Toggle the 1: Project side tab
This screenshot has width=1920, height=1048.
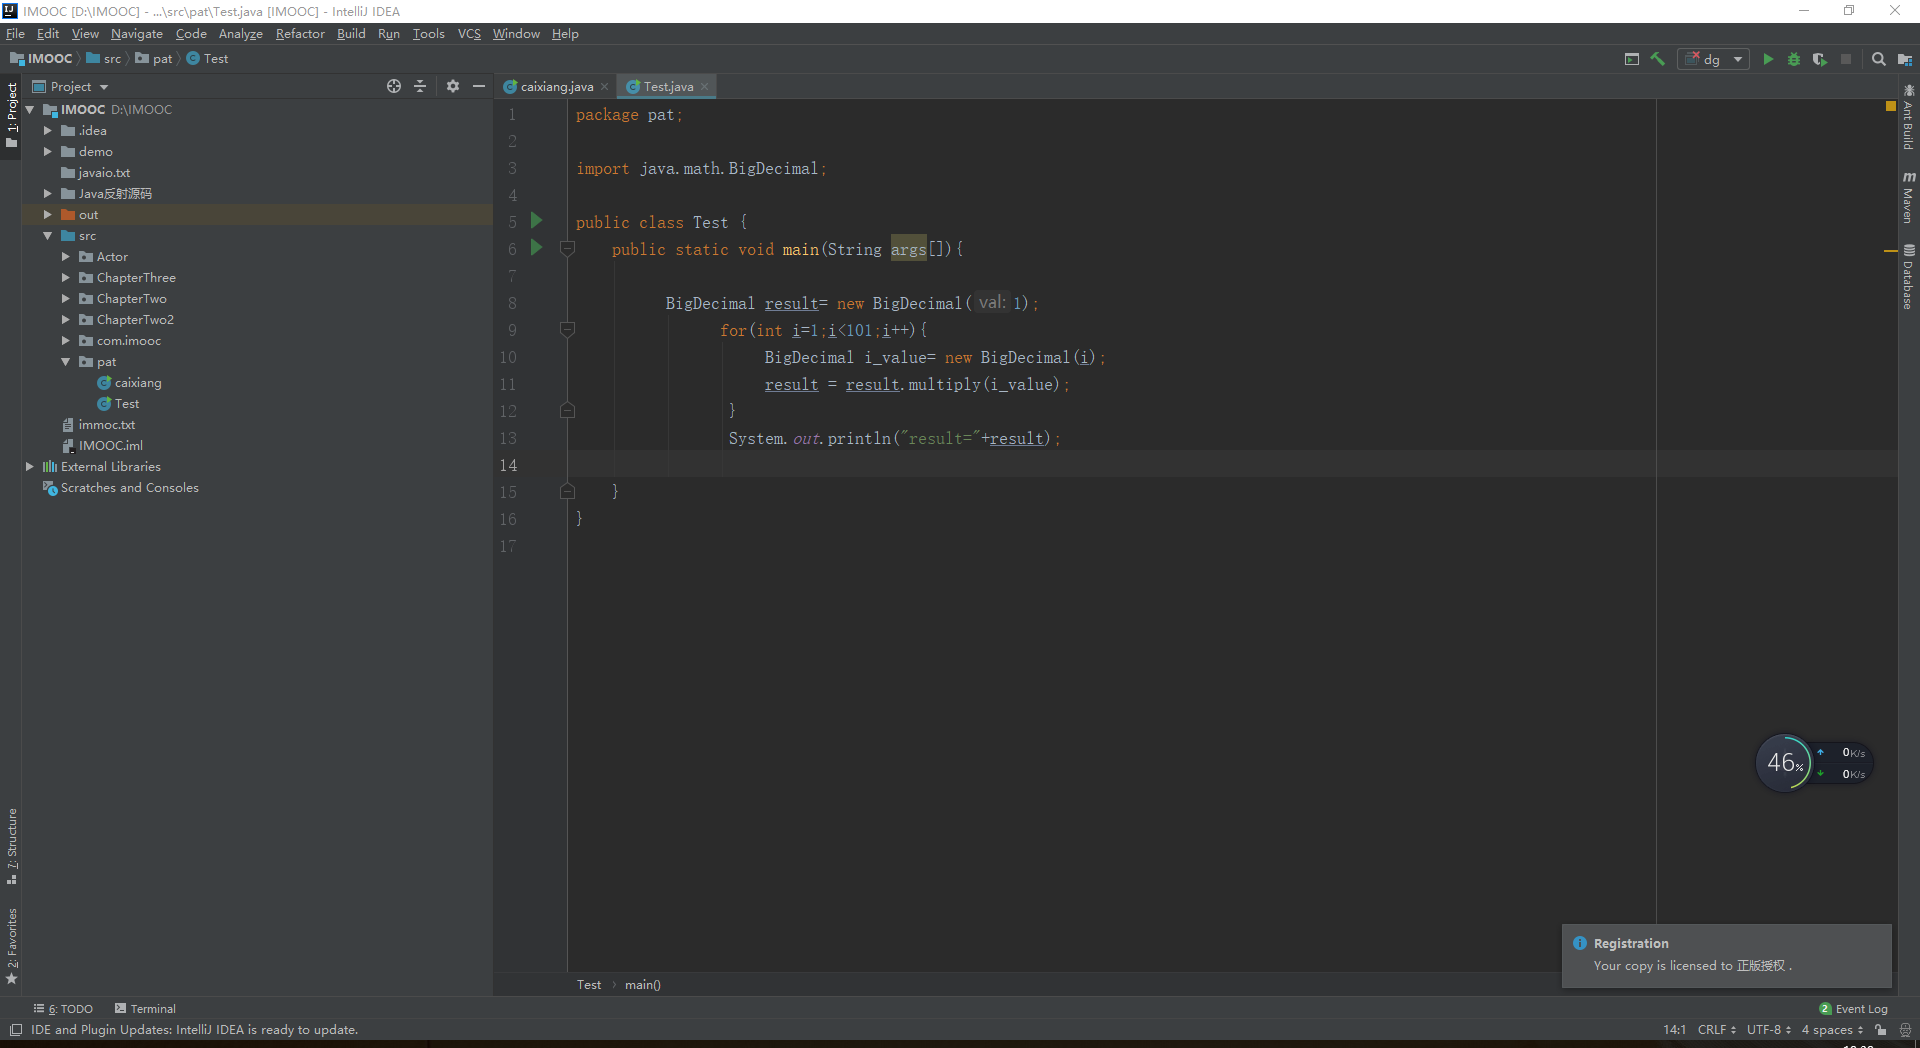11,115
